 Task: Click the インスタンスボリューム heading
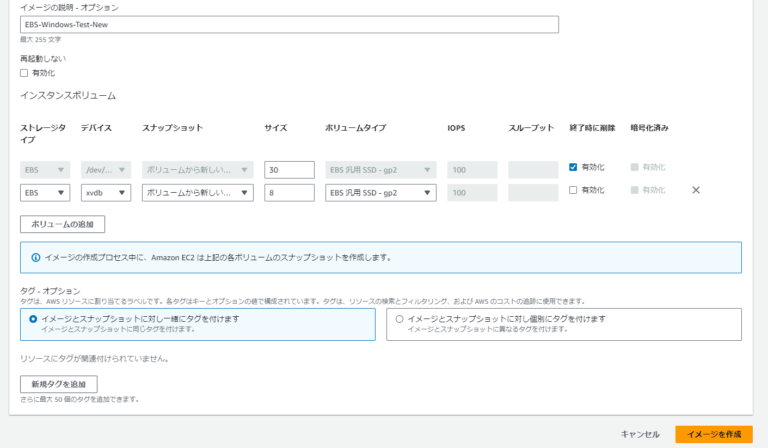tap(68, 95)
